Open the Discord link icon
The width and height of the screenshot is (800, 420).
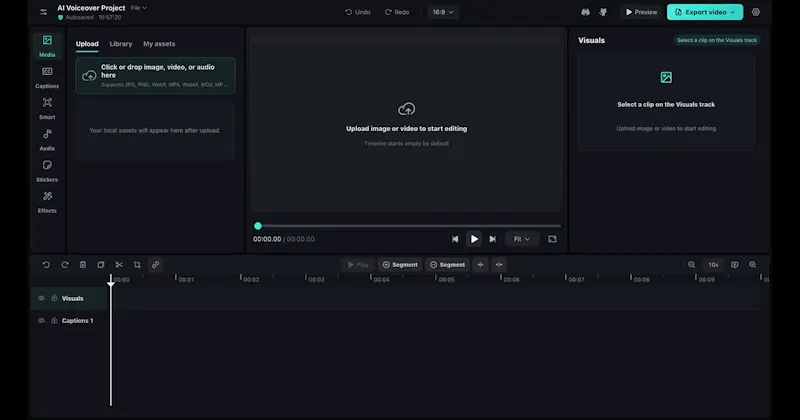[x=585, y=12]
